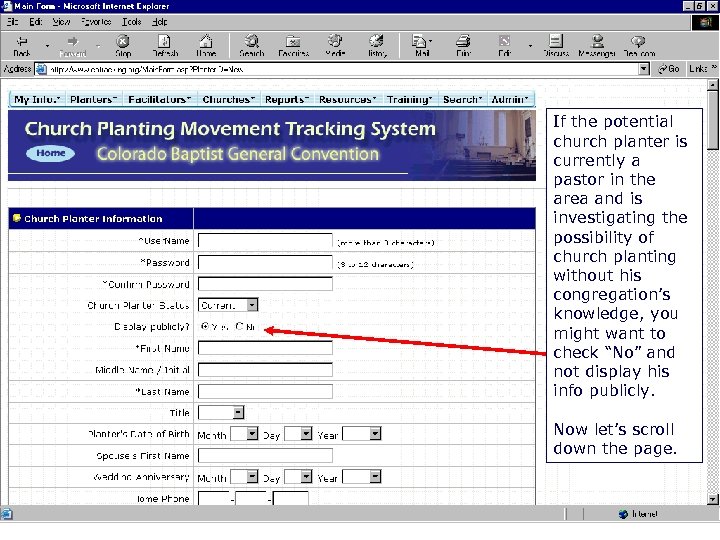
Task: Open the View menu
Action: 61,22
